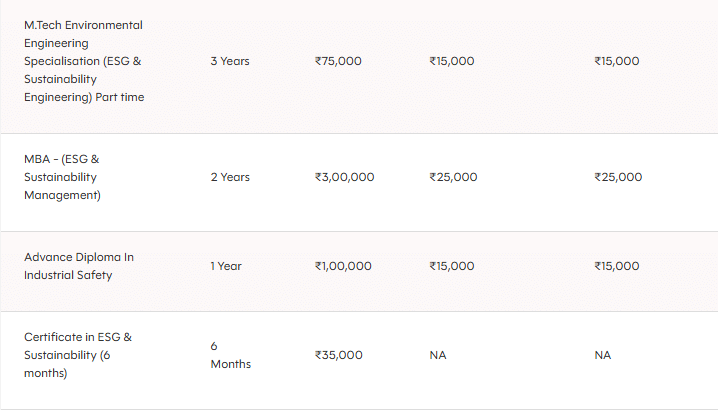
Task: Select the NA next to ₹35,000
Action: 437,355
